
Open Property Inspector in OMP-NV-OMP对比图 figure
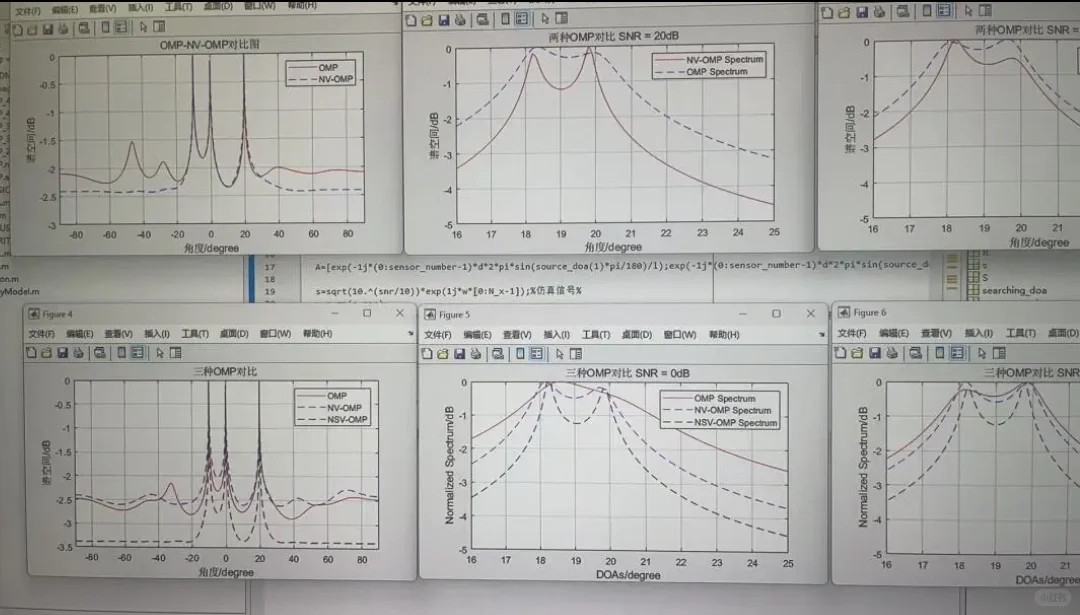pos(159,27)
